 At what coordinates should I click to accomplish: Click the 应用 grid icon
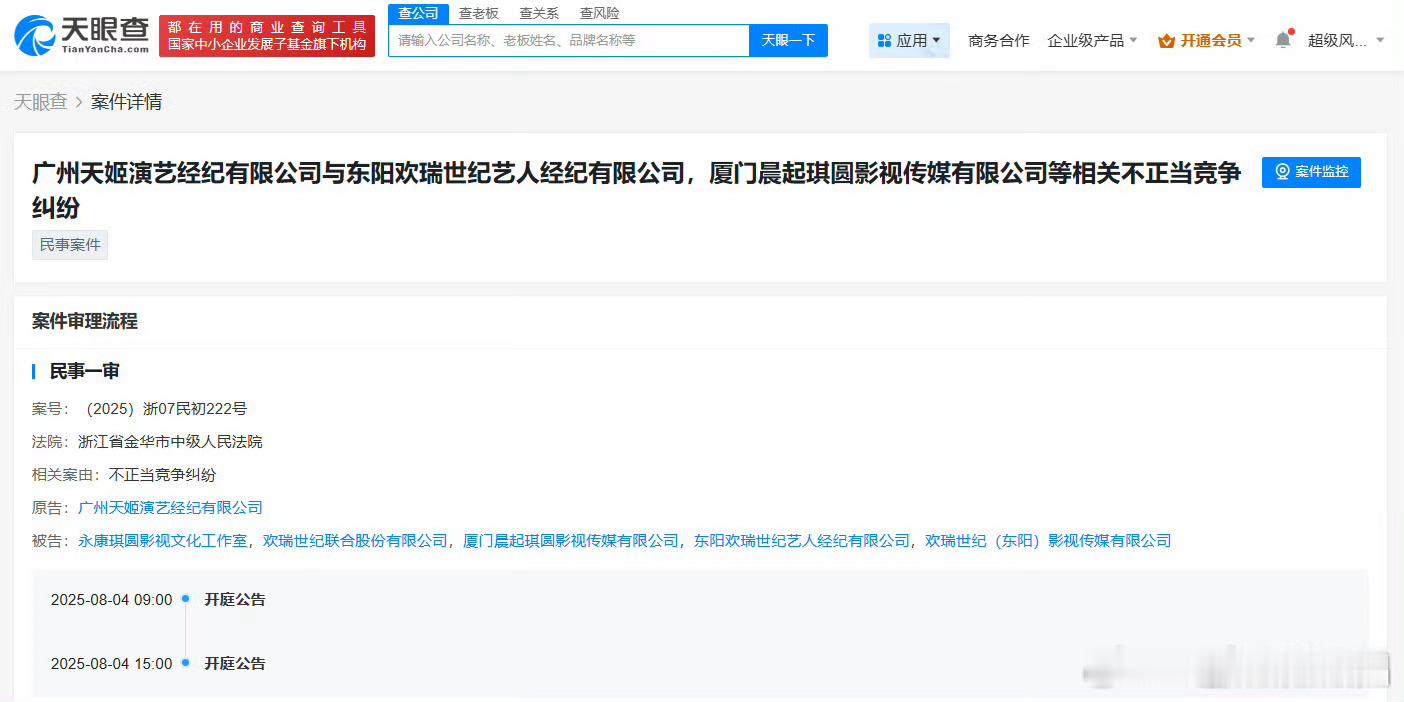click(884, 41)
